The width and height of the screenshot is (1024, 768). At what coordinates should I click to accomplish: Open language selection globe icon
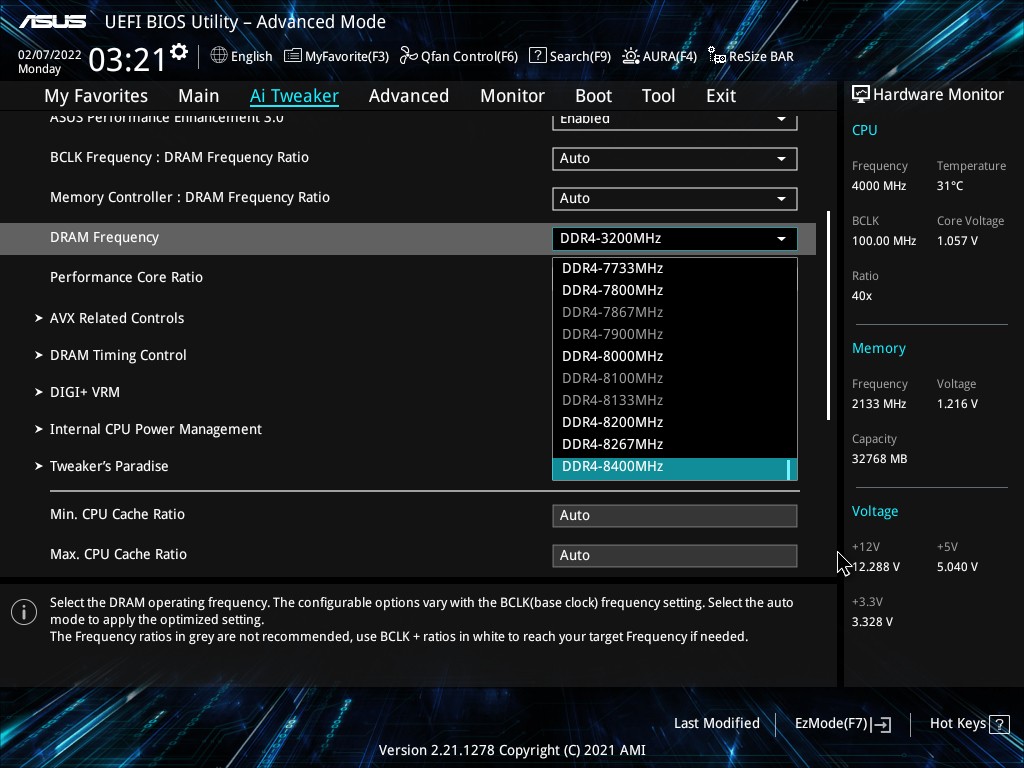click(219, 56)
